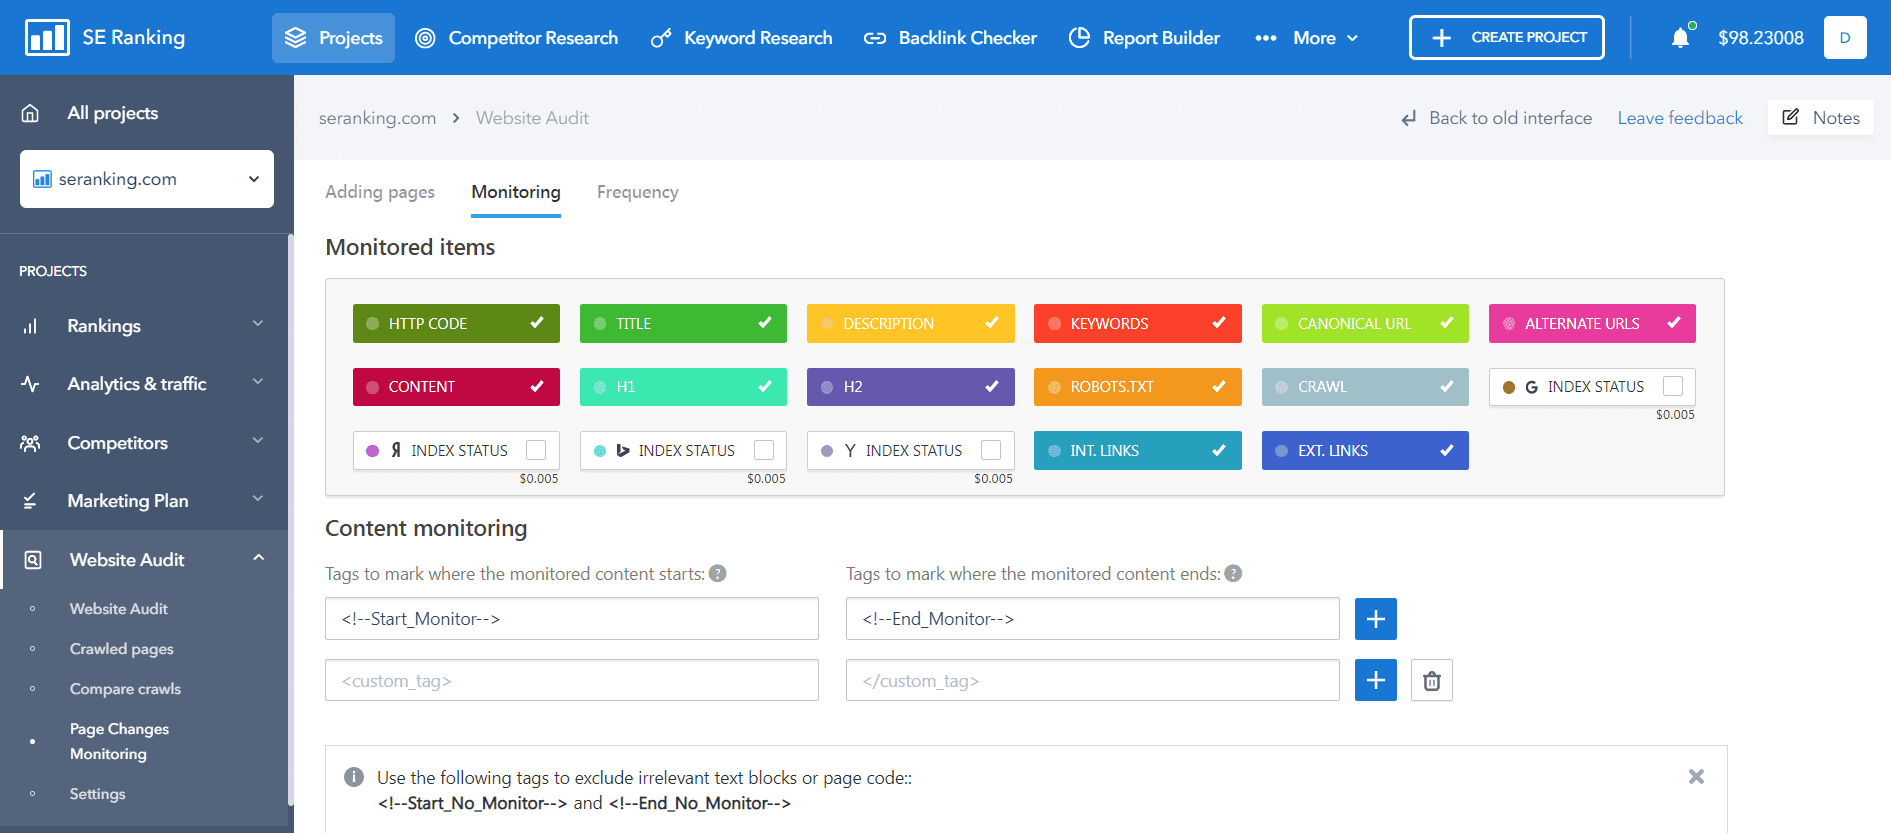Enable Bing INDEX STATUS checkbox
The image size is (1891, 833).
tap(764, 450)
